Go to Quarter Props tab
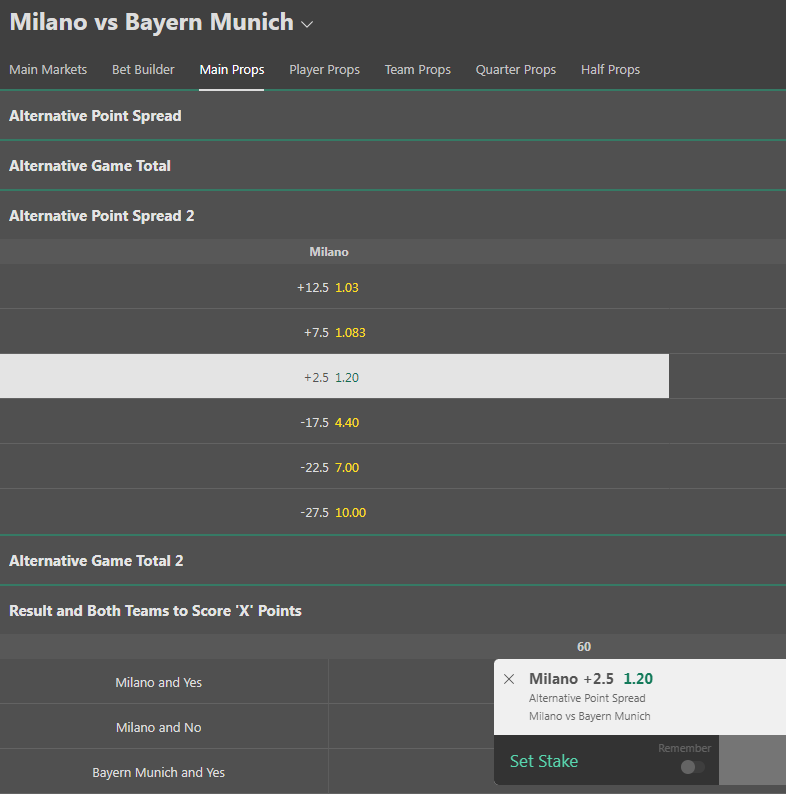 pyautogui.click(x=516, y=69)
